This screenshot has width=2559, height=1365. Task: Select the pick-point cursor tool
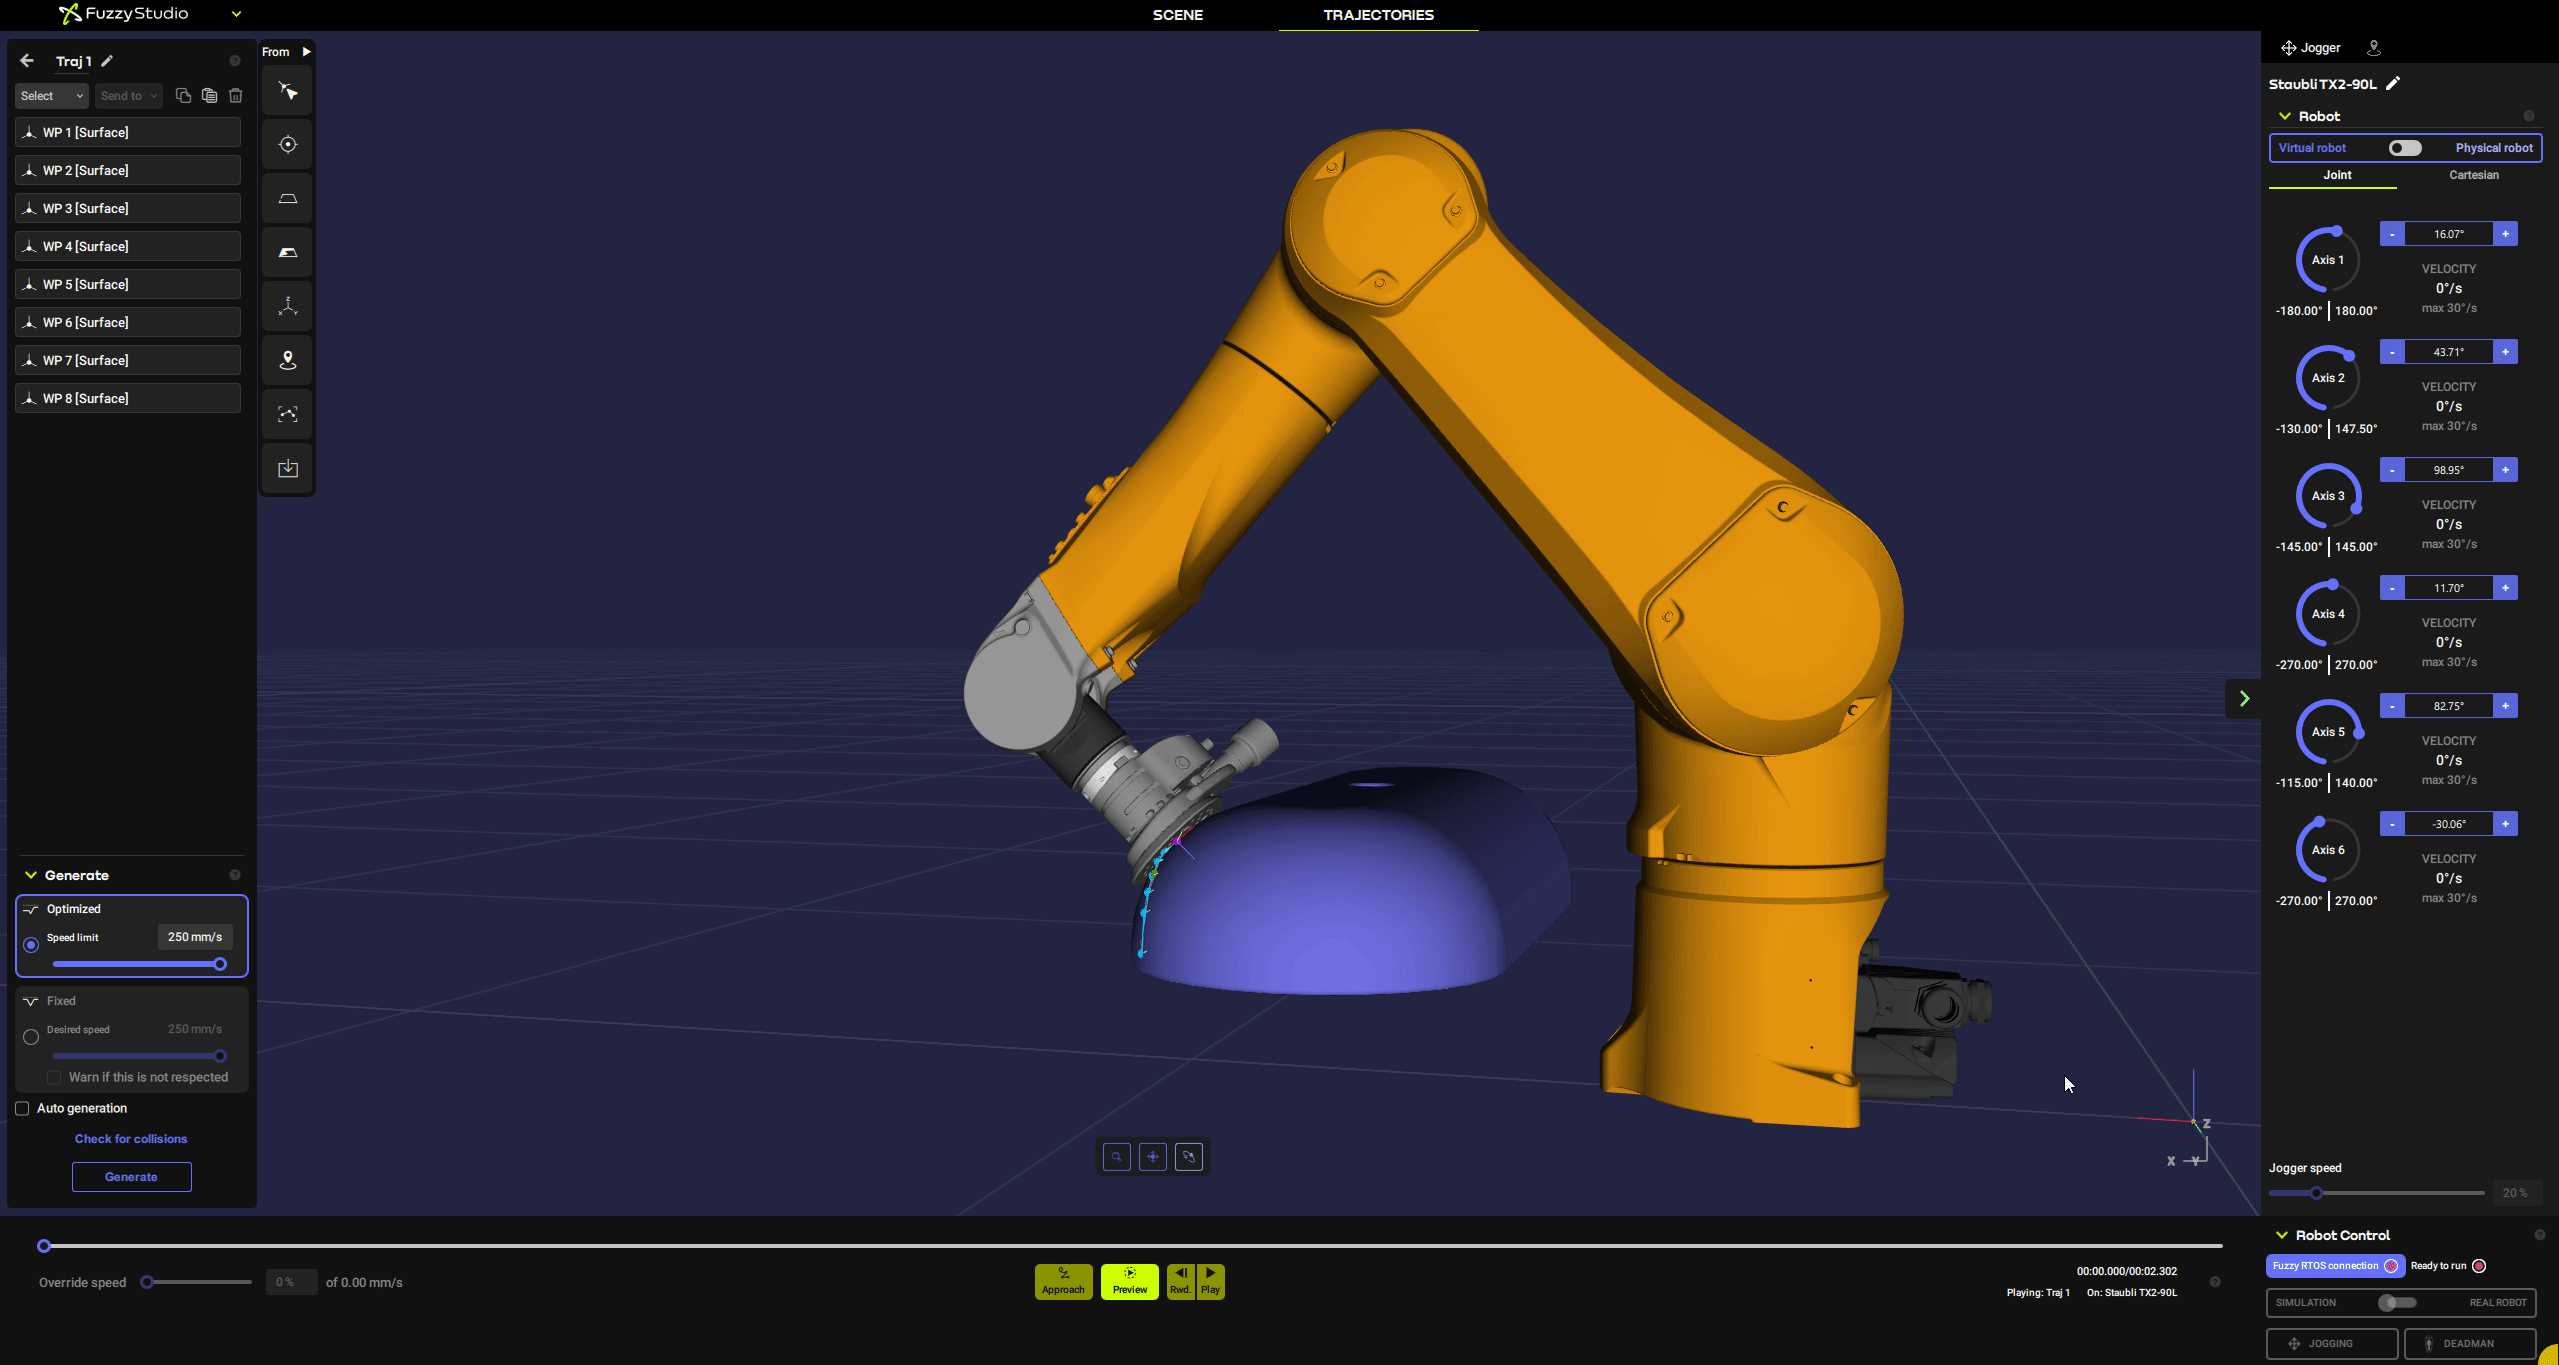pyautogui.click(x=288, y=91)
